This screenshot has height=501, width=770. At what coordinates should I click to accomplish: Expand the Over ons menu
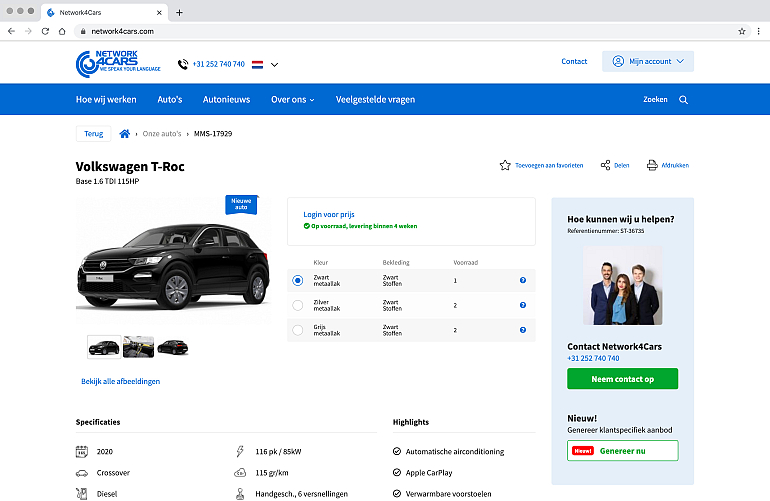click(293, 99)
